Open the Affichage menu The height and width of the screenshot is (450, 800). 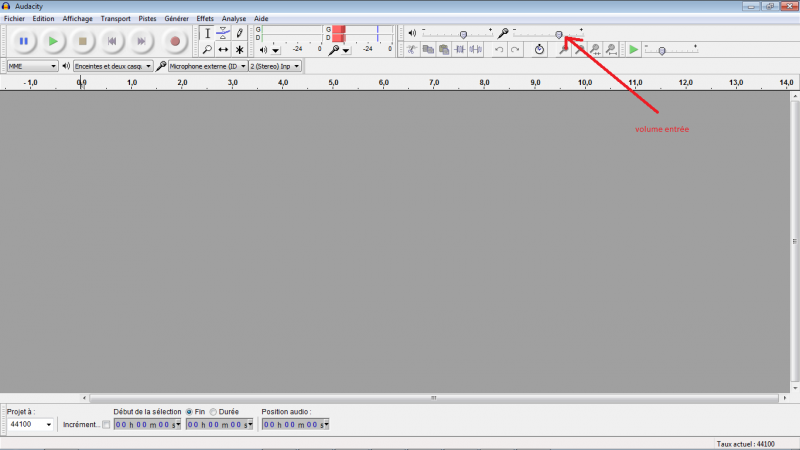pos(78,18)
